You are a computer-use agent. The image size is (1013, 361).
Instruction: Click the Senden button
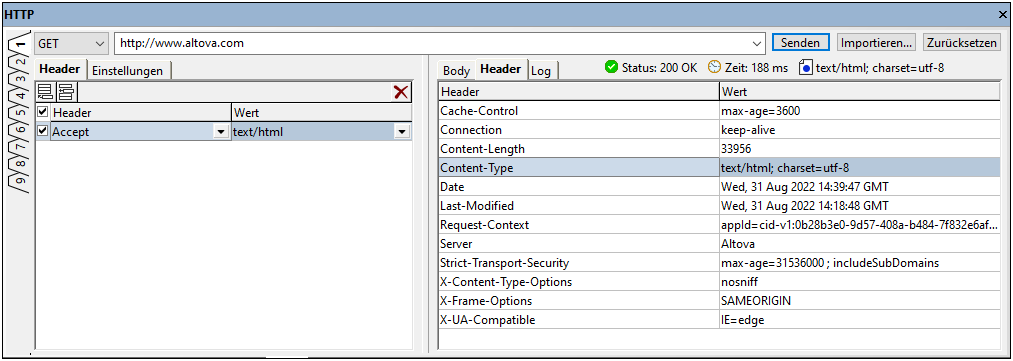801,43
